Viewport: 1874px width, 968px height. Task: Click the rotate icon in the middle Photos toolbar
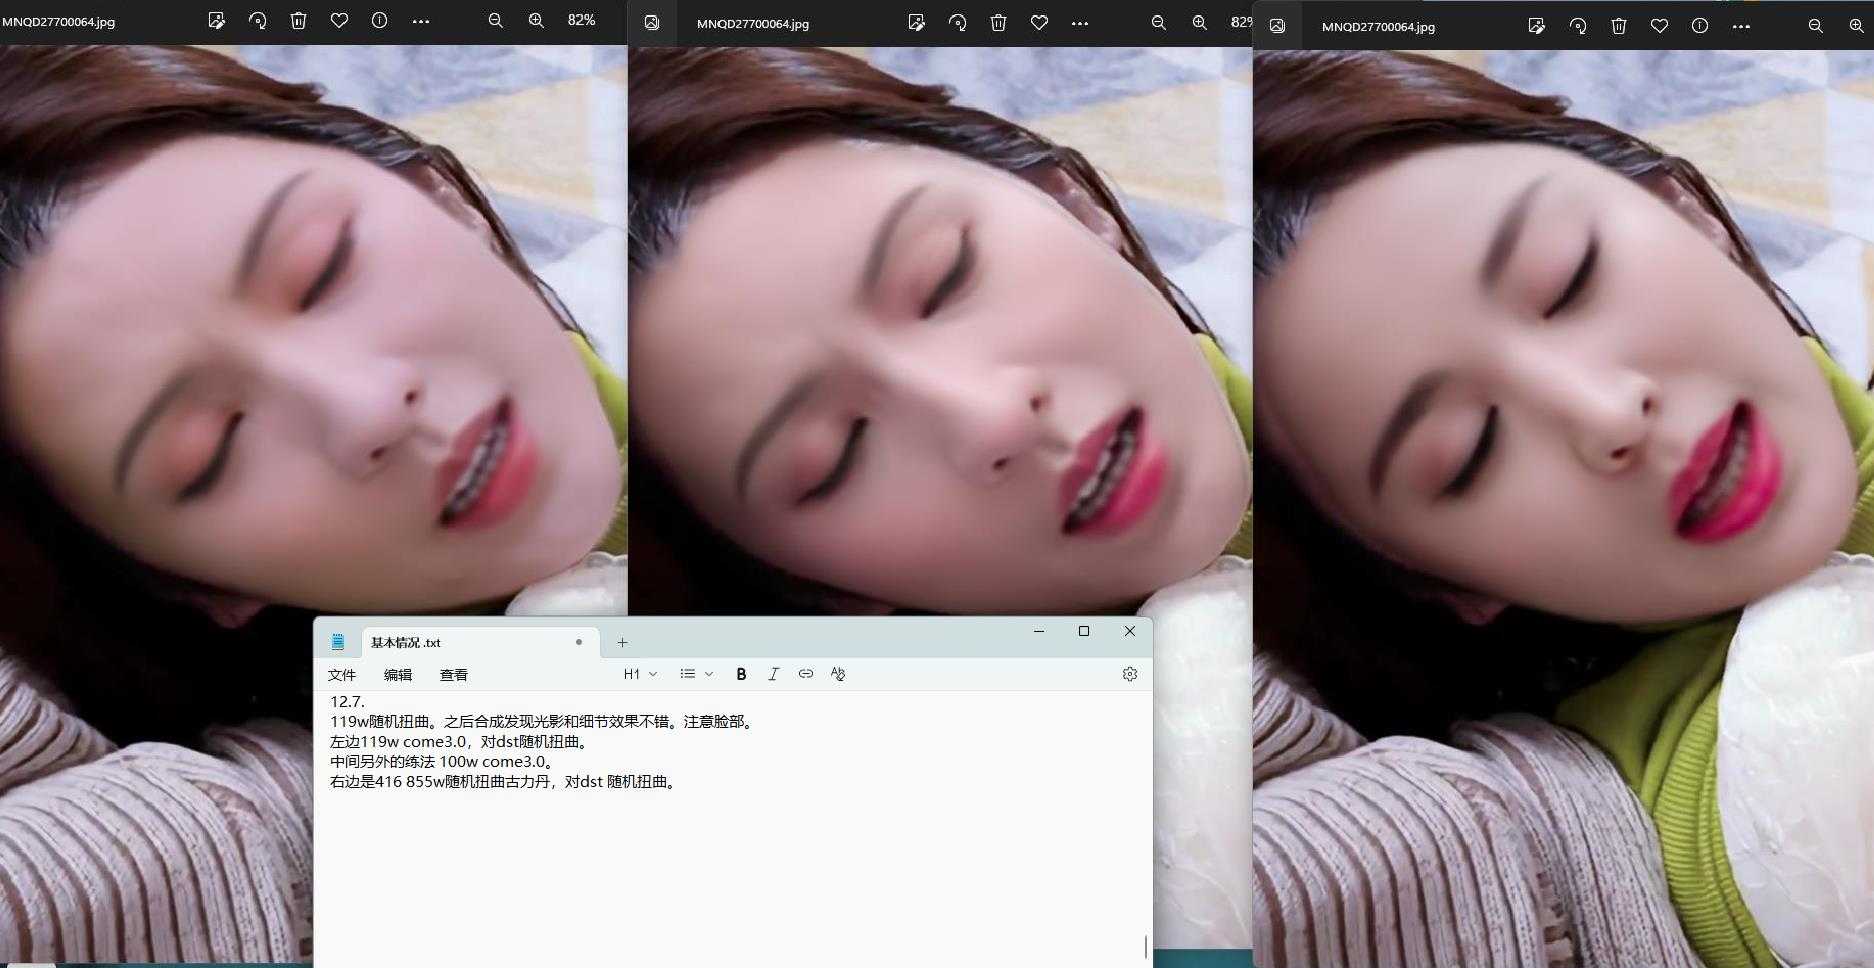click(957, 22)
